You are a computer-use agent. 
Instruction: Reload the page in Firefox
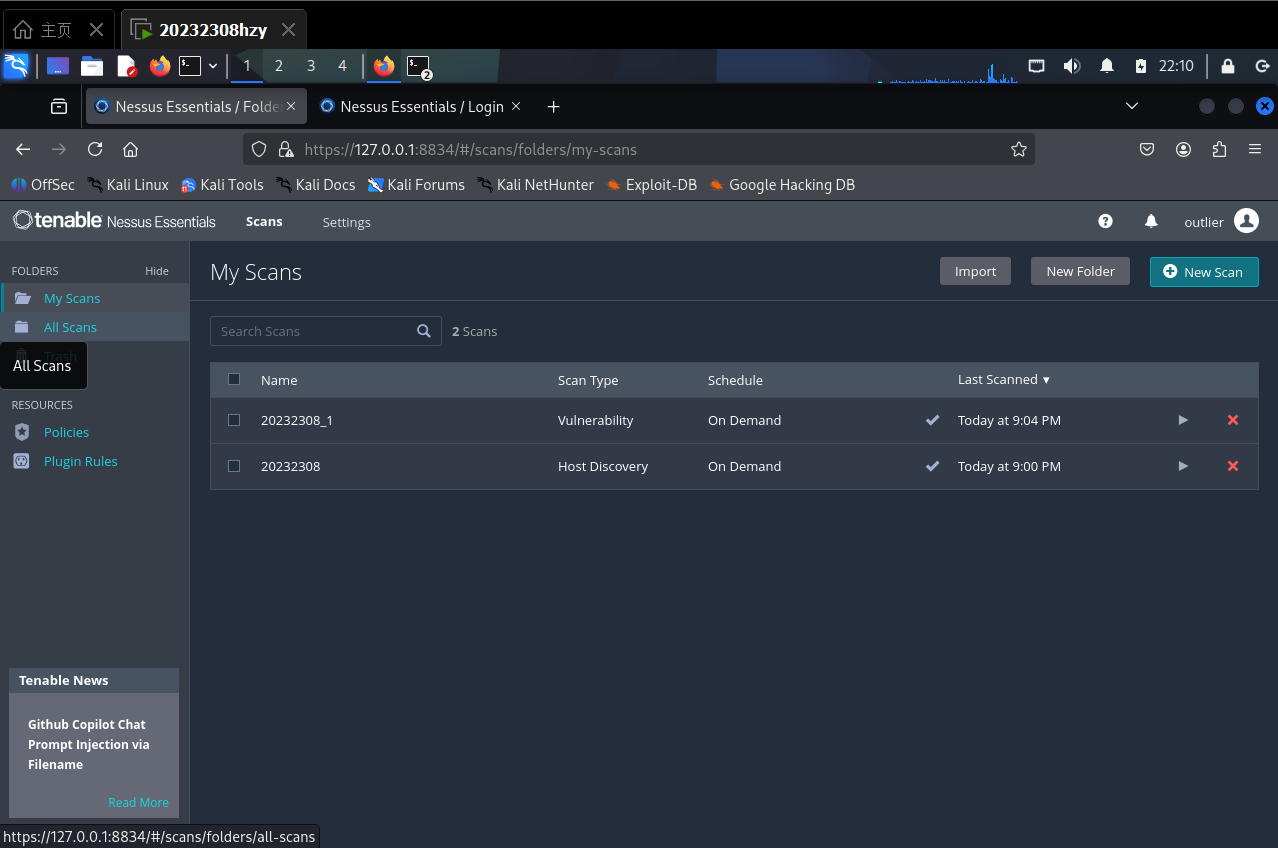[x=95, y=149]
